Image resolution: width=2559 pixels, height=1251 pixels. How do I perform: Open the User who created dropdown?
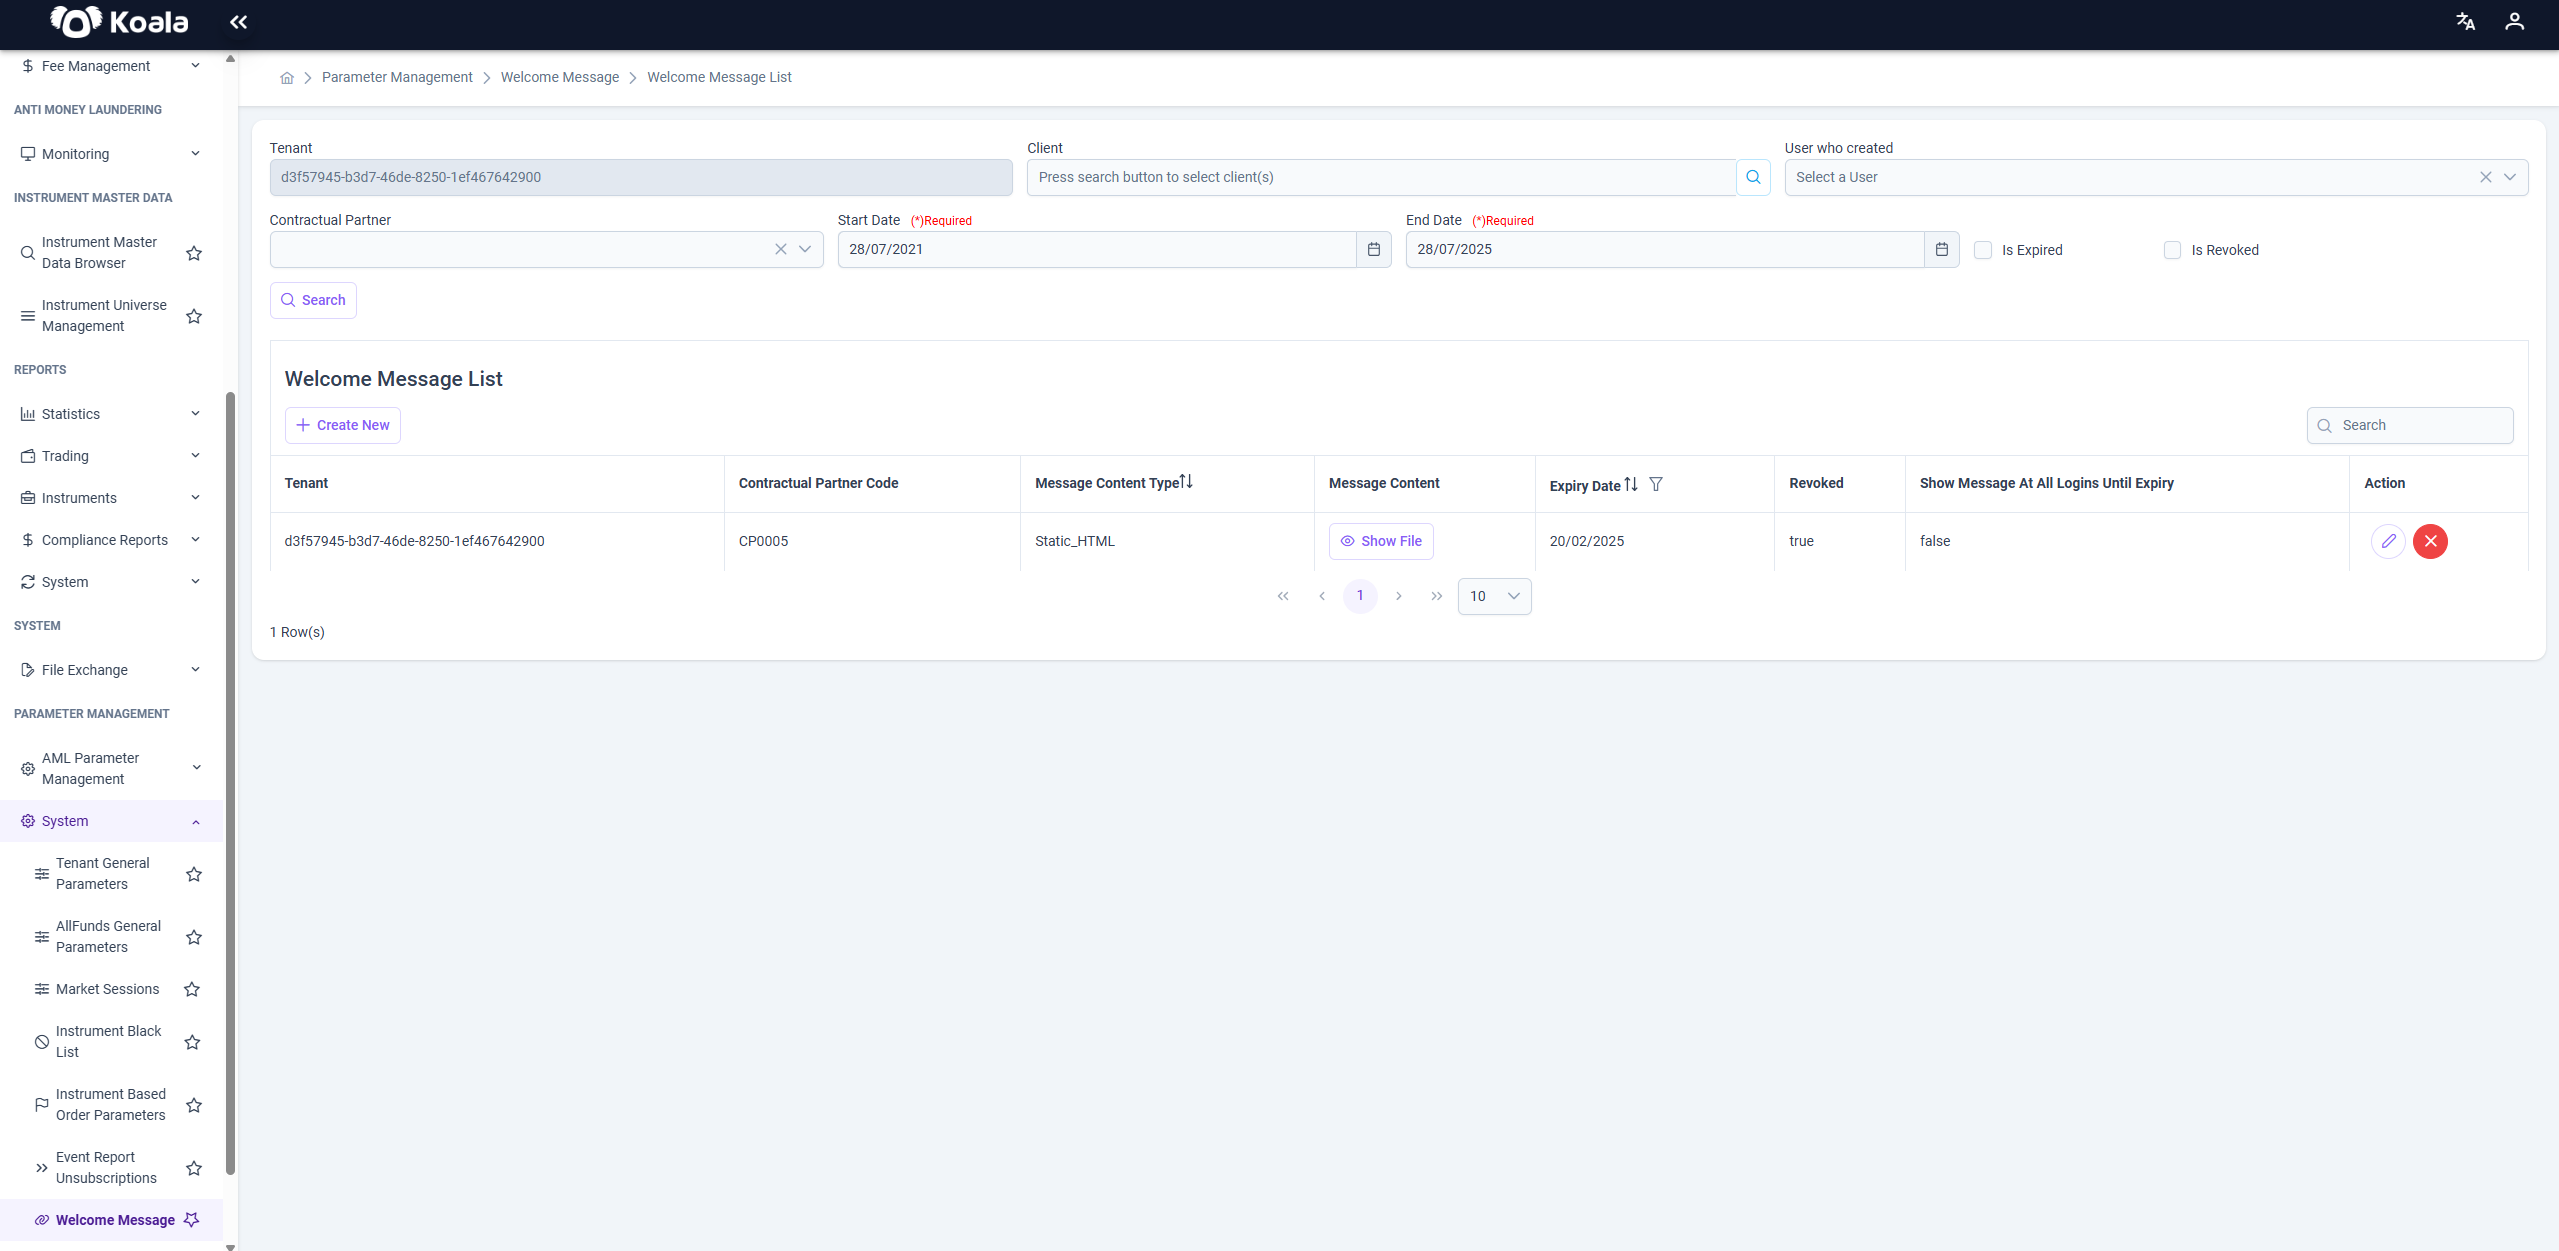point(2509,177)
